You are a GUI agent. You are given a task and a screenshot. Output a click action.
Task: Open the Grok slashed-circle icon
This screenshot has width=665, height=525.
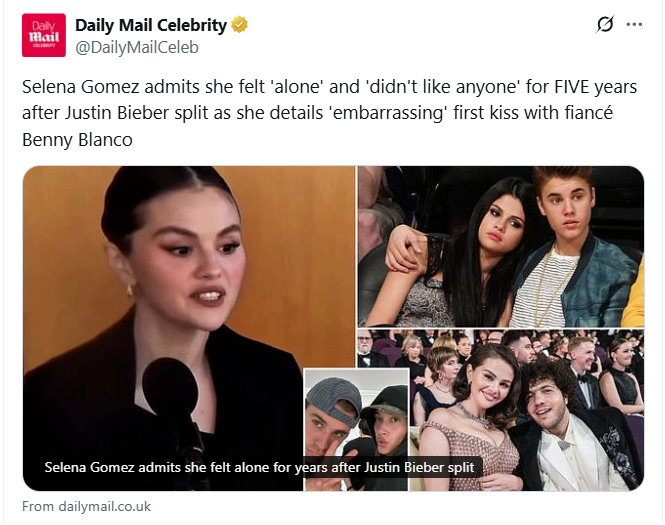click(604, 24)
